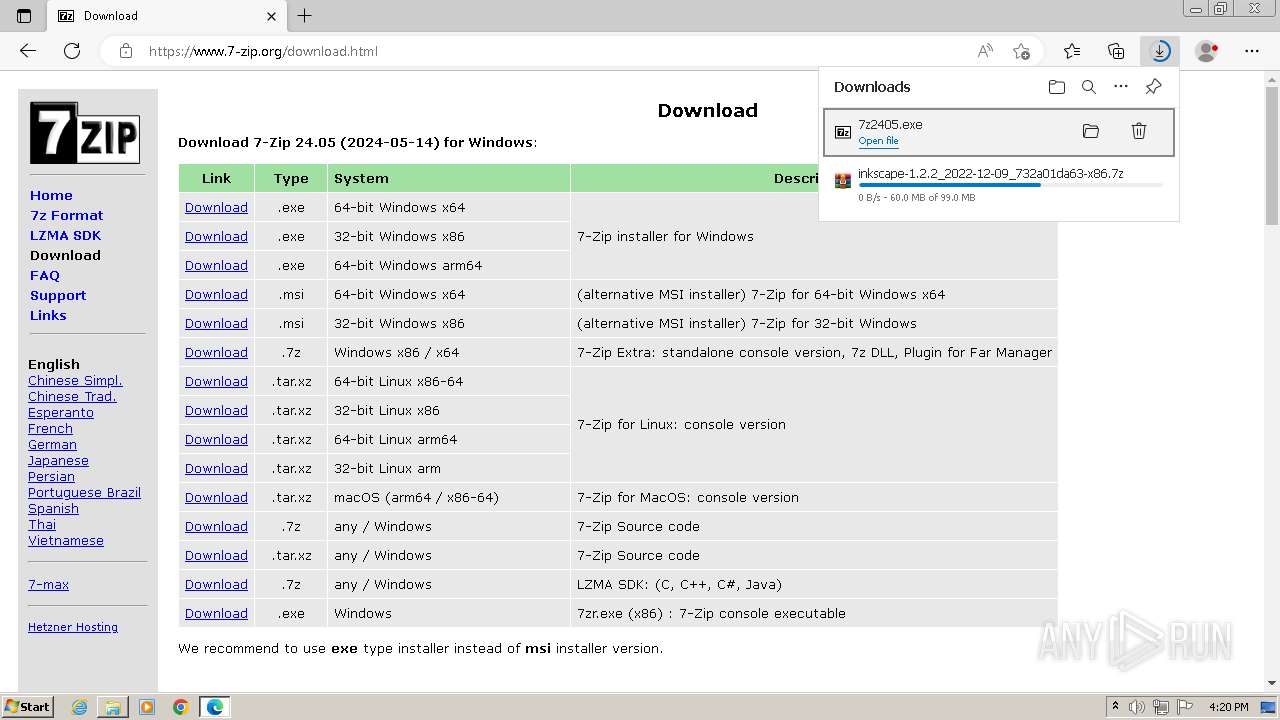Open More options in Downloads panel
1280x720 pixels.
coord(1121,87)
